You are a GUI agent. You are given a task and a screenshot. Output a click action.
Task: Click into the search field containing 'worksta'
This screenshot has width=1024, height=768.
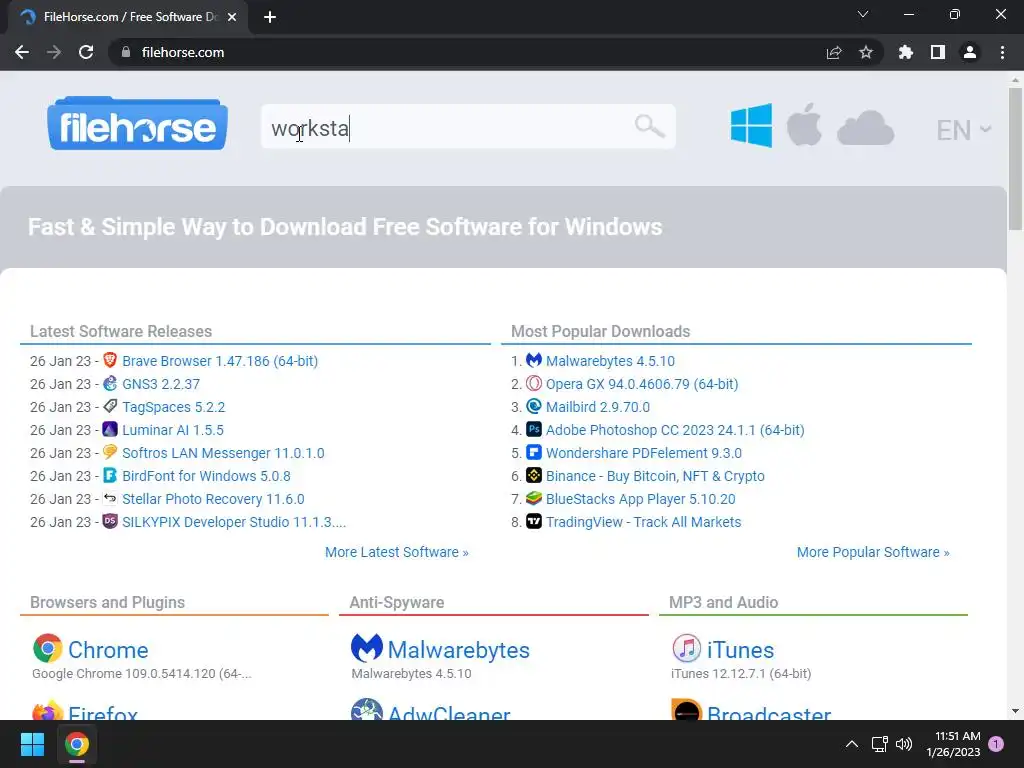[468, 127]
